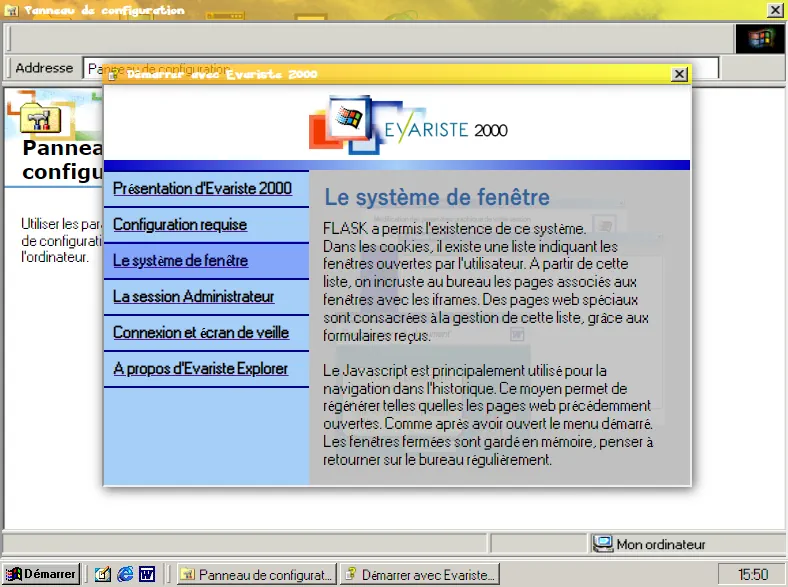Click the Adresse field in Panneau window
Image resolution: width=788 pixels, height=587 pixels.
tap(401, 68)
